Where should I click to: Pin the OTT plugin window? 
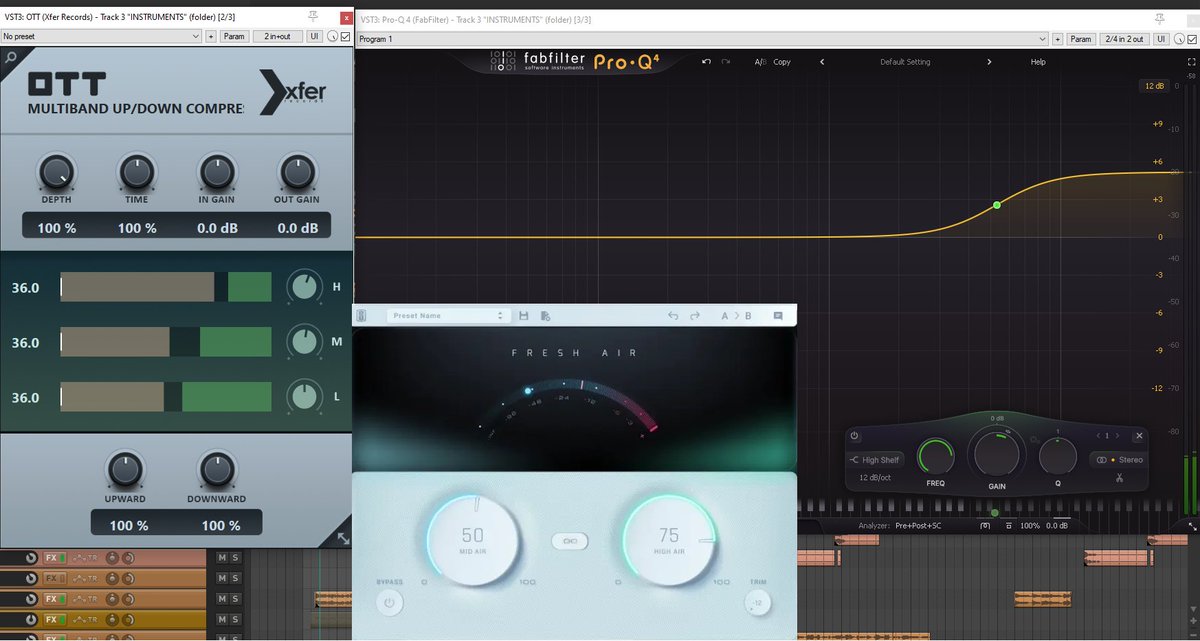(313, 17)
